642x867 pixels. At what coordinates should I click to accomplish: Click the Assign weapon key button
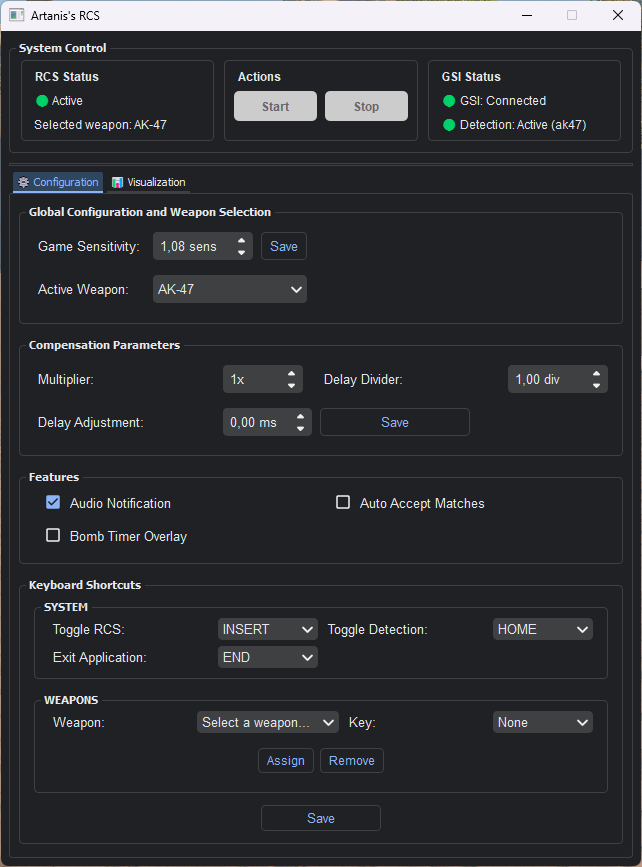tap(286, 761)
